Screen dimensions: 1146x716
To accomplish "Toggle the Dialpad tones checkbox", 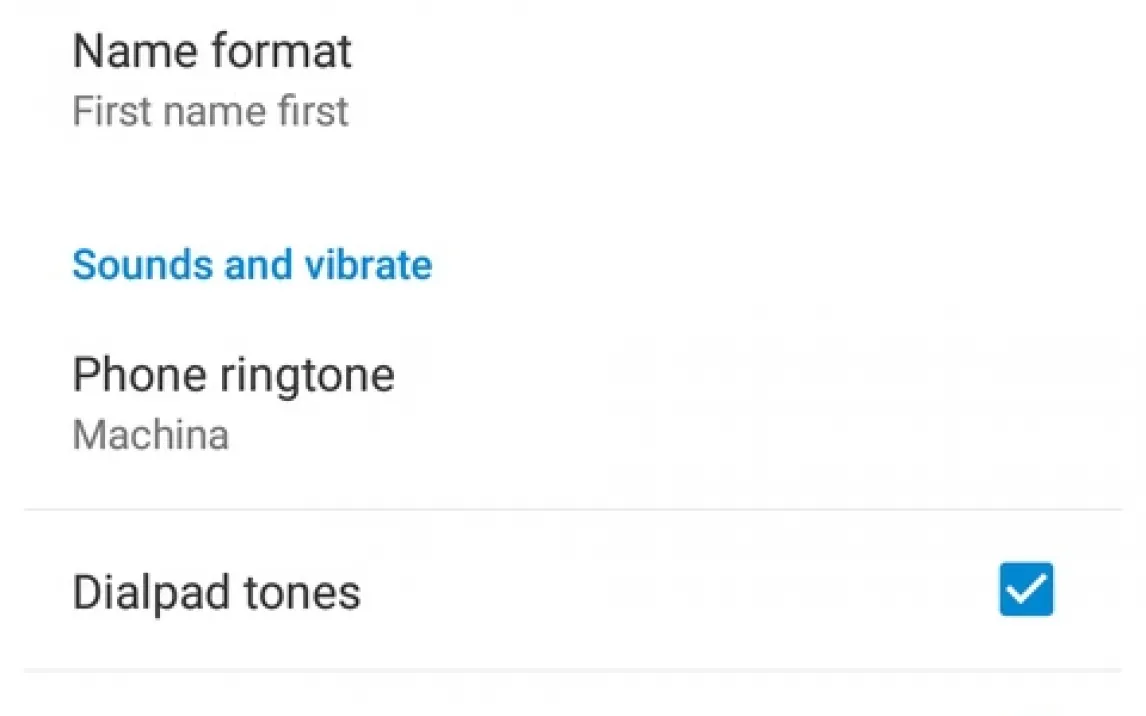I will (1026, 589).
